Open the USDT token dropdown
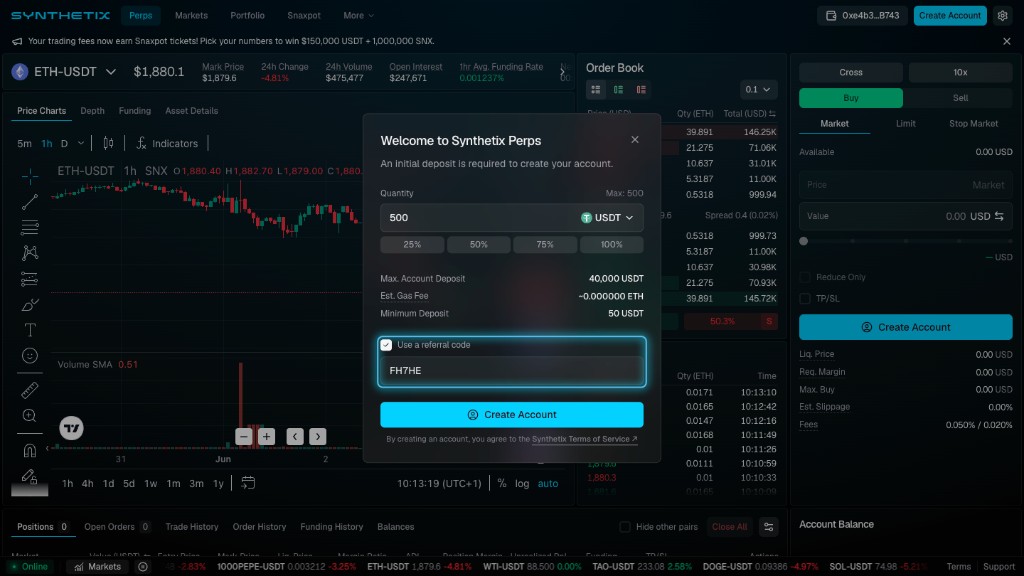The height and width of the screenshot is (576, 1024). (607, 217)
